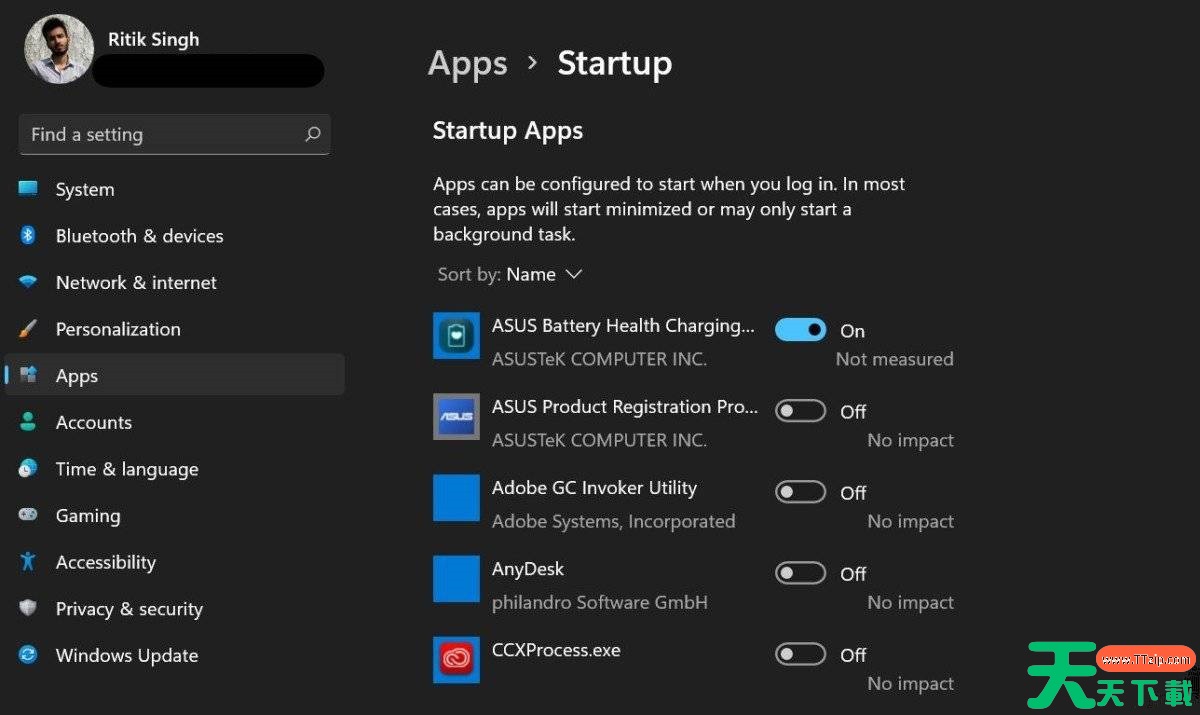
Task: Click the Startup breadcrumb title
Action: point(614,63)
